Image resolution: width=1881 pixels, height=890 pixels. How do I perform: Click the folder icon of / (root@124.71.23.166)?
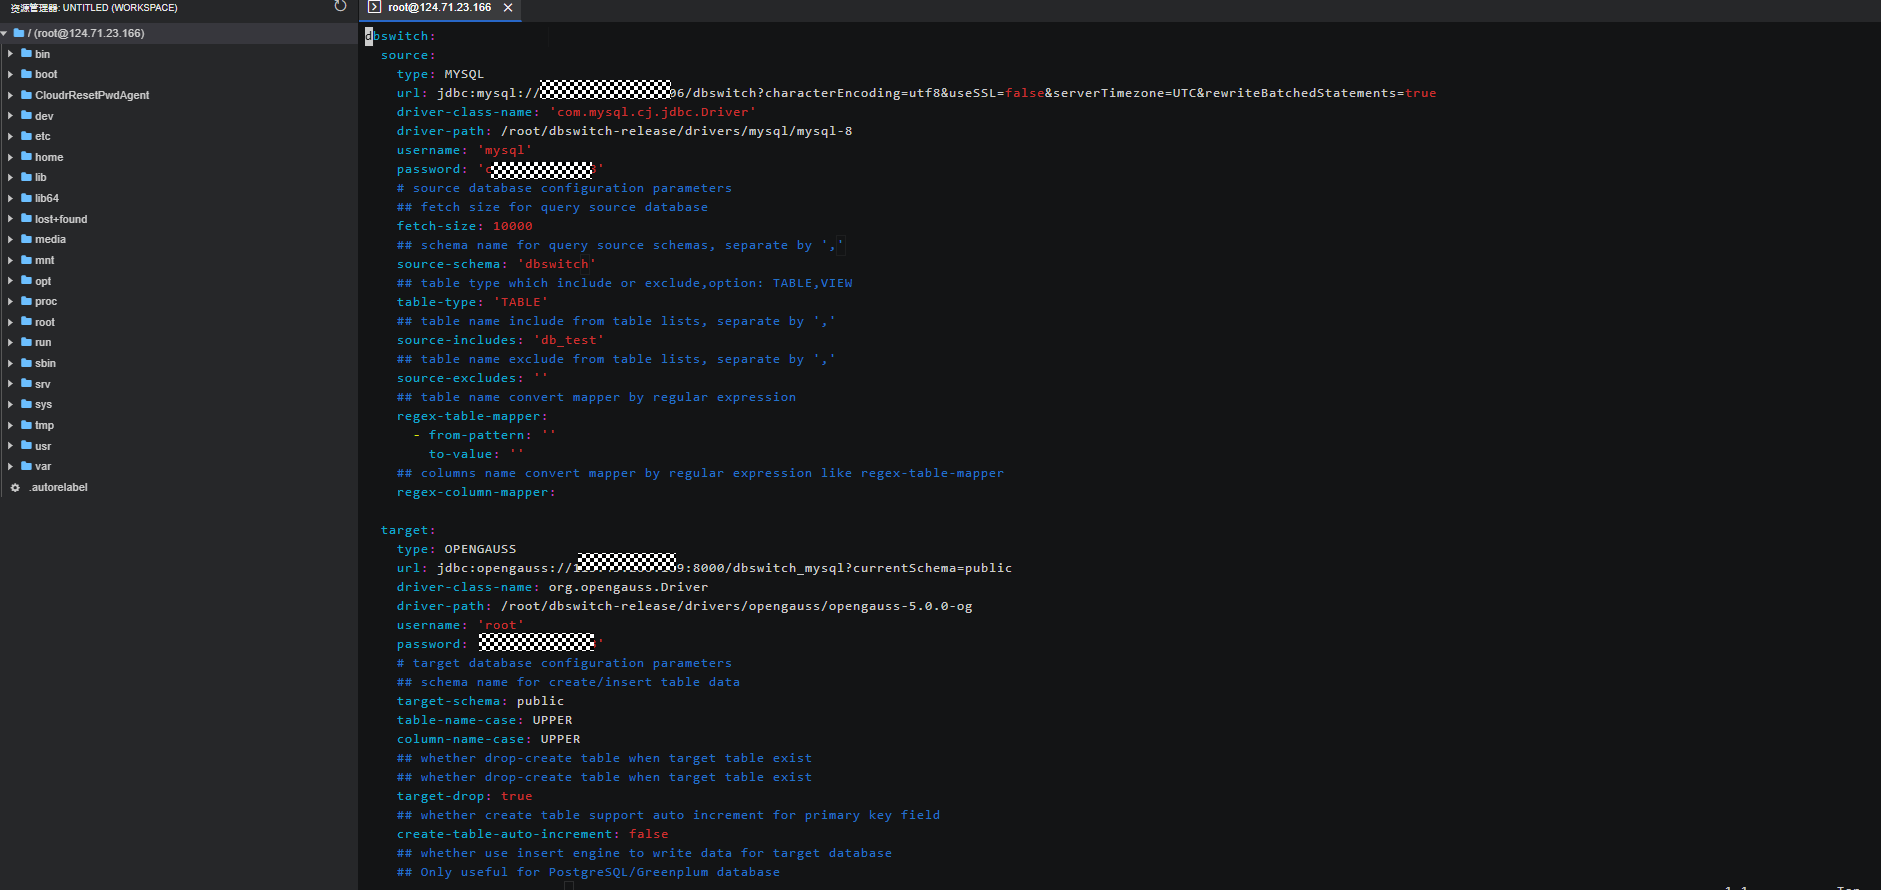pyautogui.click(x=19, y=33)
